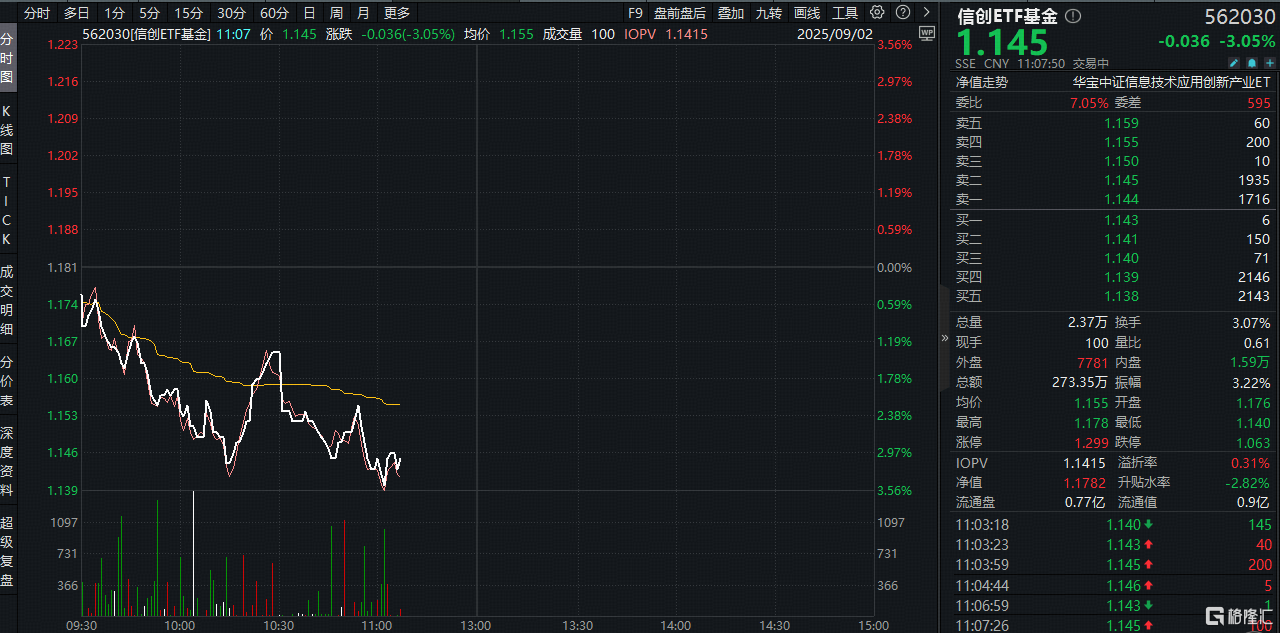
Task: Click the 卖一 price 1.144
Action: tap(1121, 199)
